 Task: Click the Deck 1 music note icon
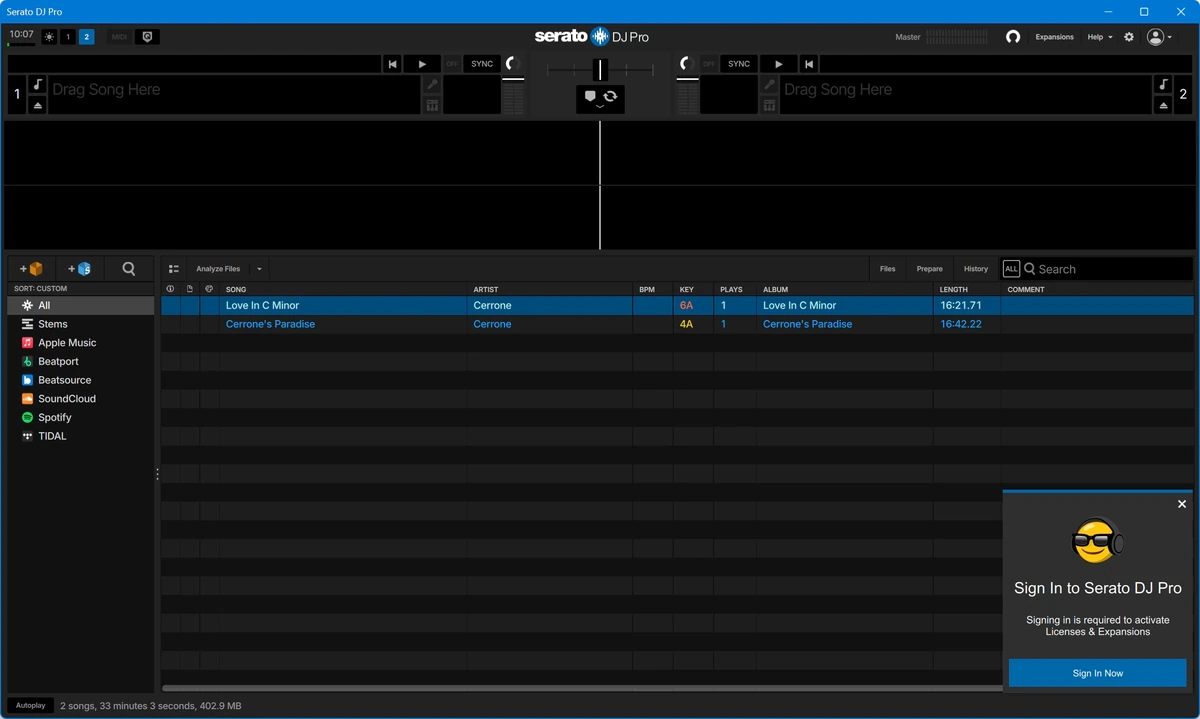(37, 84)
